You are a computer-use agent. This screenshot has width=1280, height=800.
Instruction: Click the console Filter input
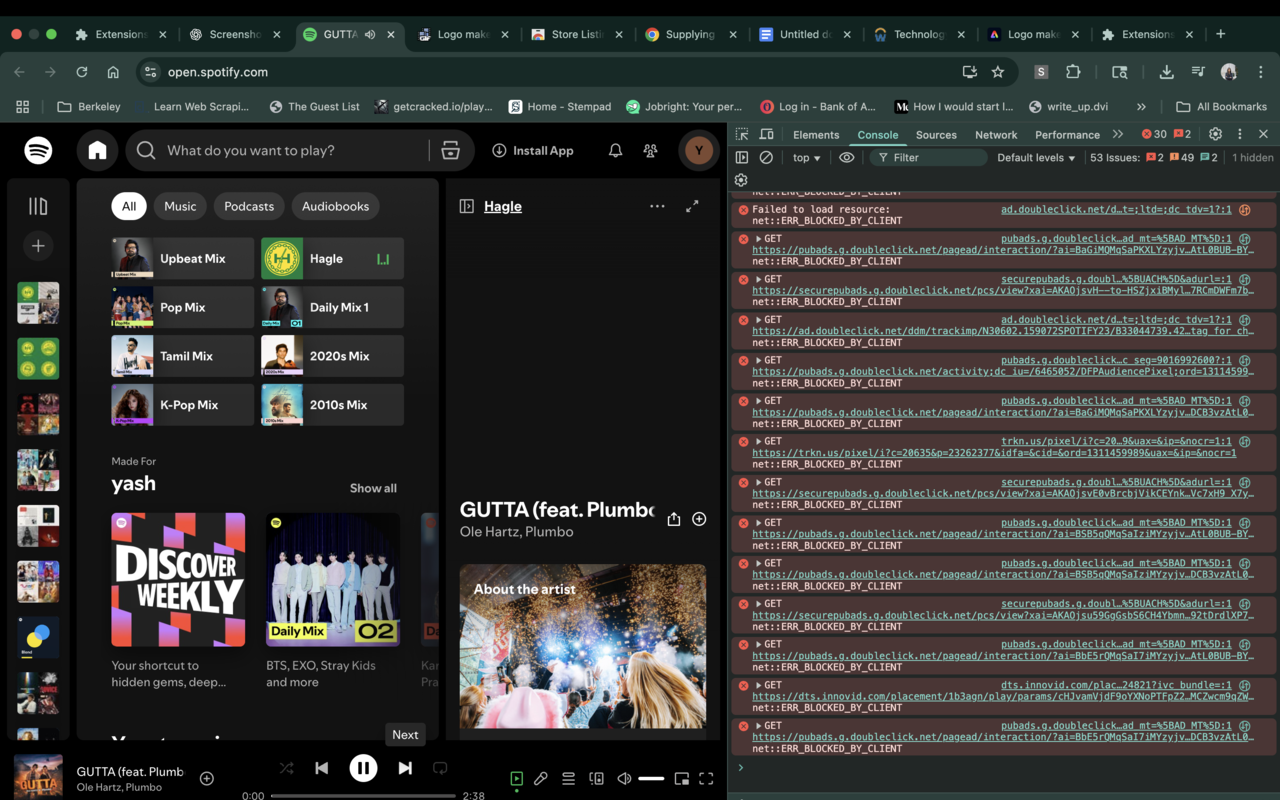[x=928, y=157]
